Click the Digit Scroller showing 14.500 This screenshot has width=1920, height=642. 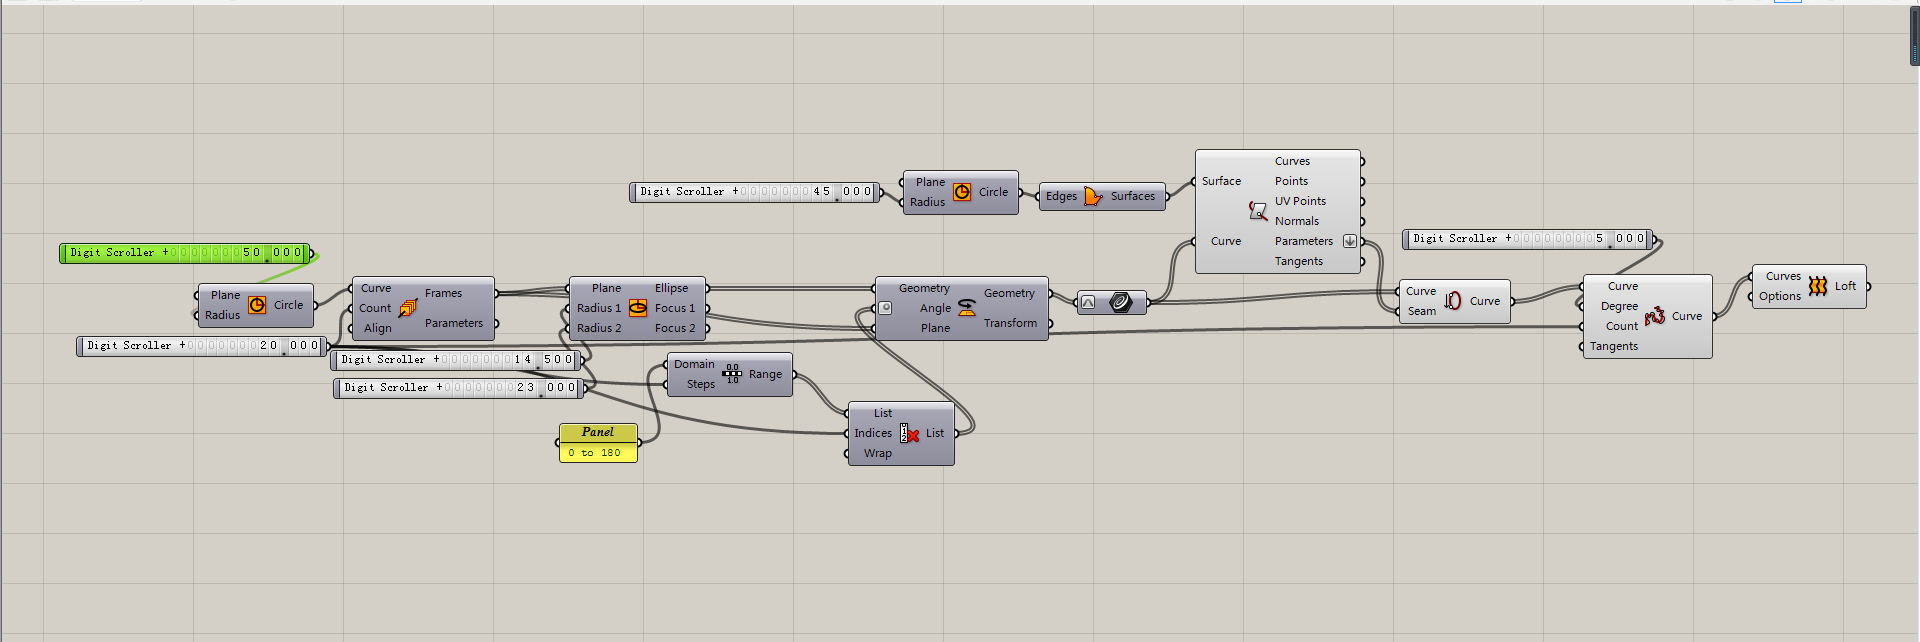pyautogui.click(x=455, y=359)
